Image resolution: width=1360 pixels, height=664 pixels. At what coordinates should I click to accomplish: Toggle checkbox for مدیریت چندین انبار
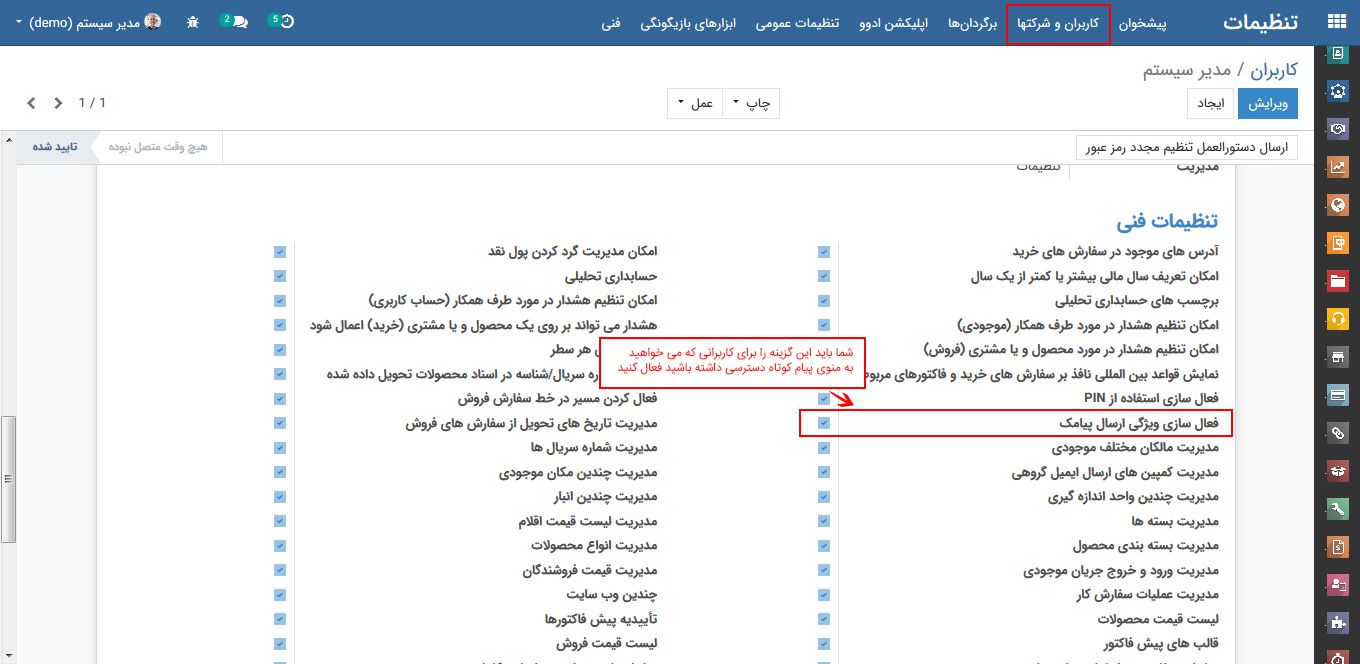280,497
